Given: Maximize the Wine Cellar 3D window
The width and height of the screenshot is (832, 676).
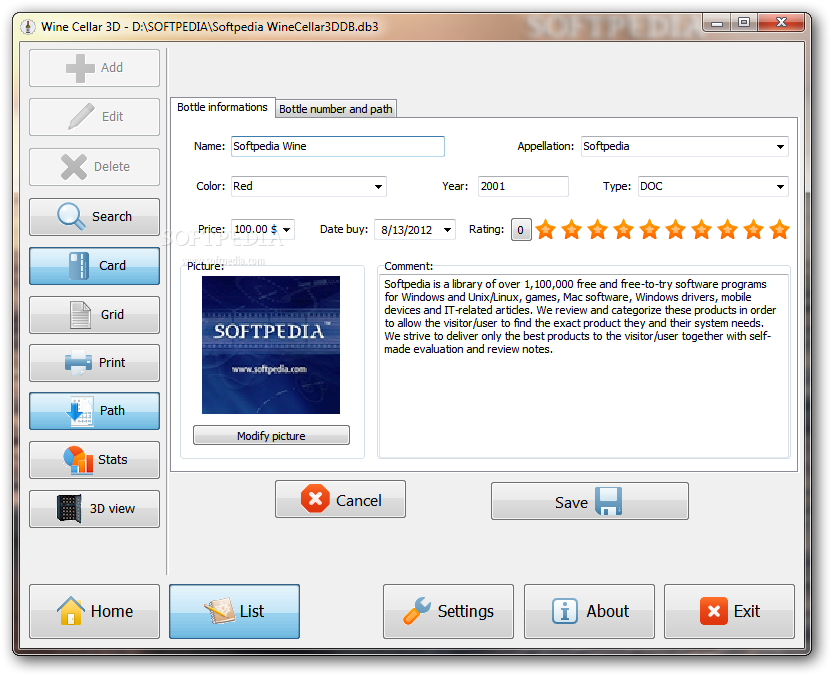Looking at the screenshot, I should [x=744, y=23].
